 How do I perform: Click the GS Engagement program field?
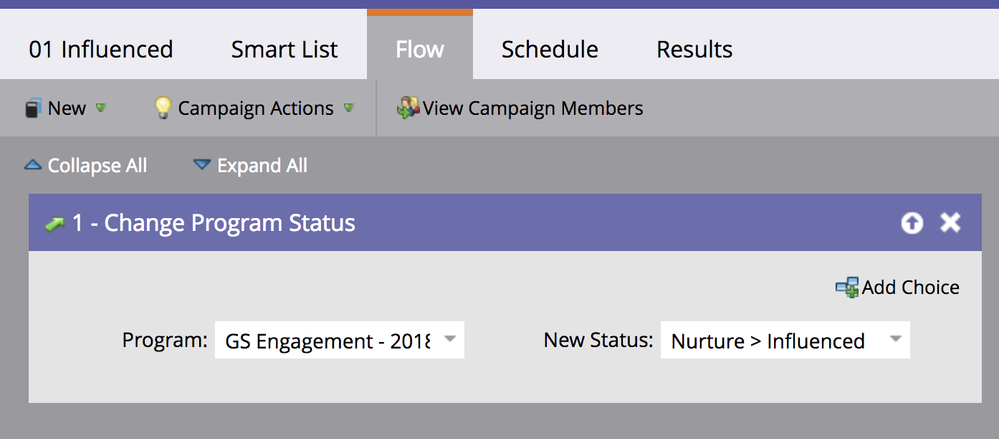coord(340,340)
